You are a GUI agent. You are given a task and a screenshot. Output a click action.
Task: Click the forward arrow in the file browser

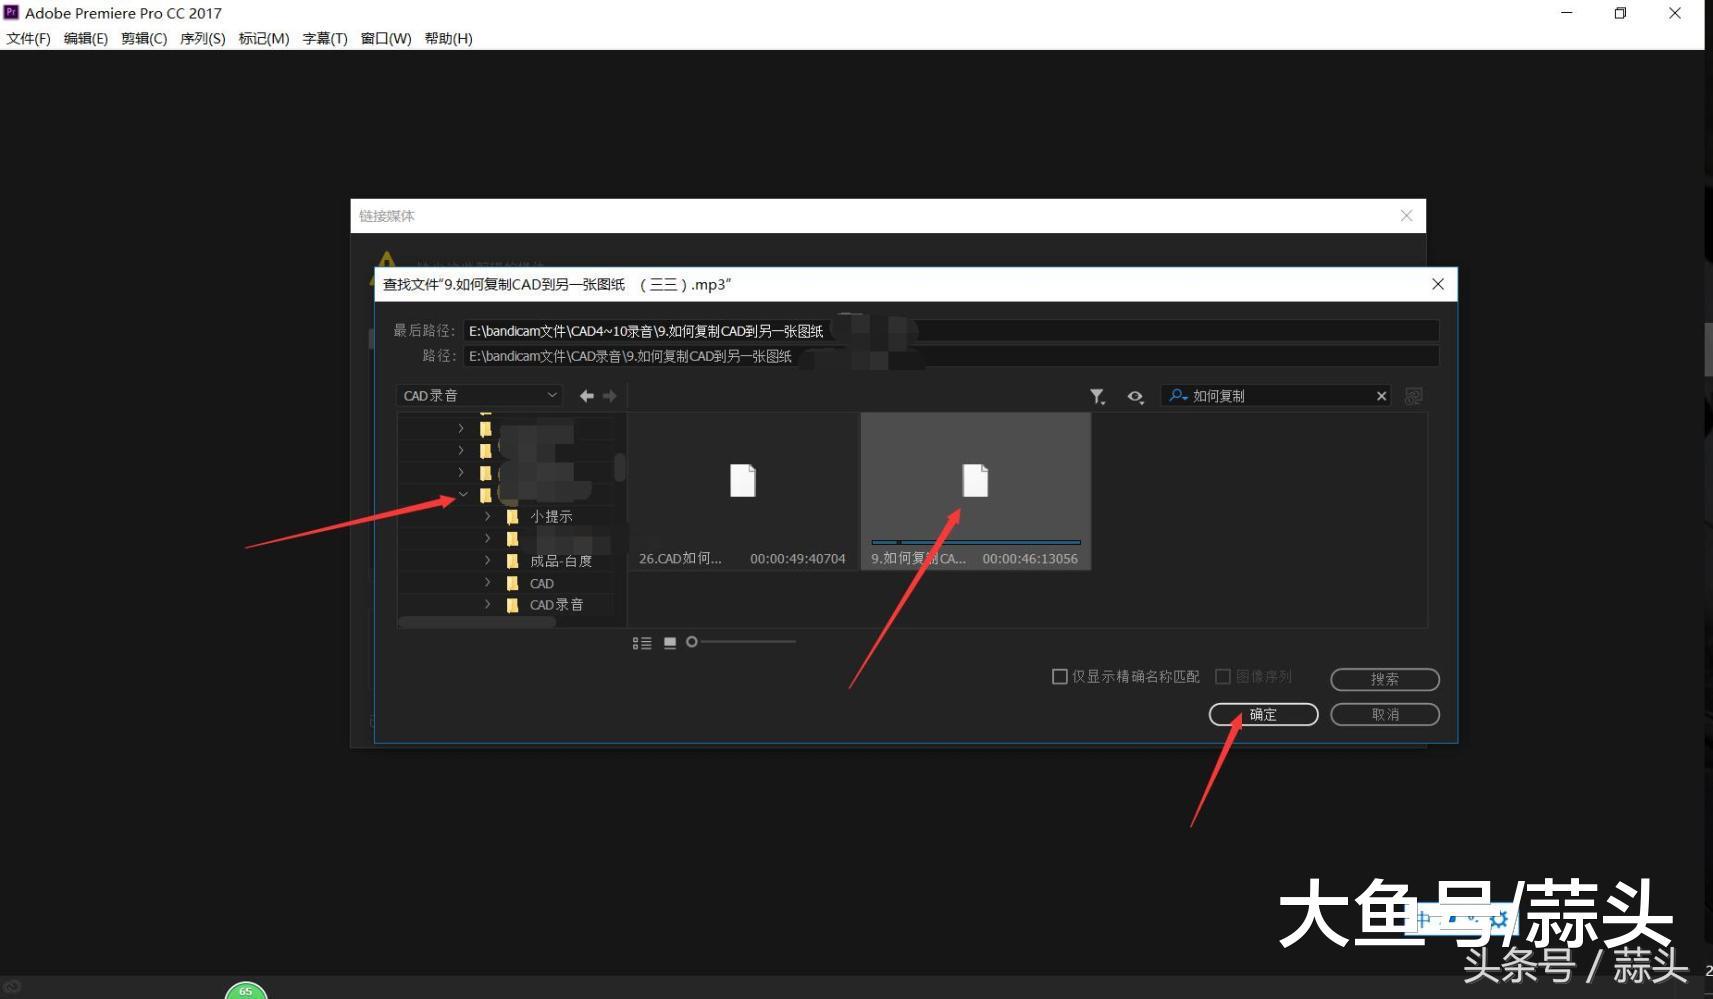coord(610,396)
